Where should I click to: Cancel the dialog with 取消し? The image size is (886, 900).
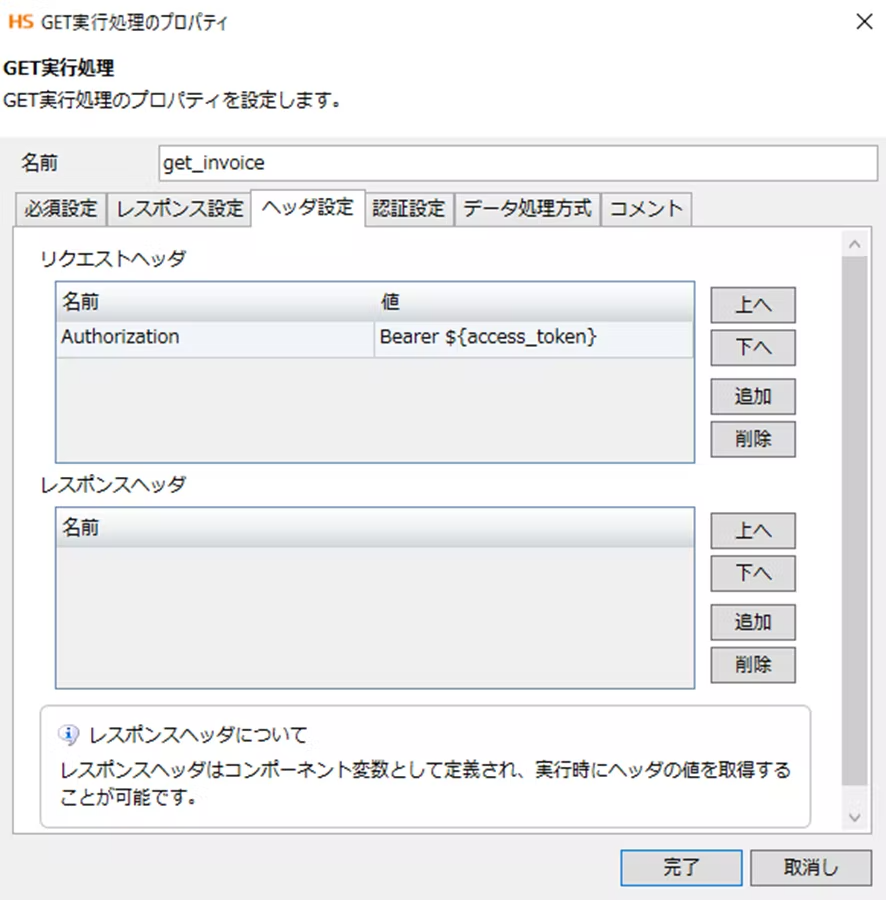pyautogui.click(x=811, y=868)
